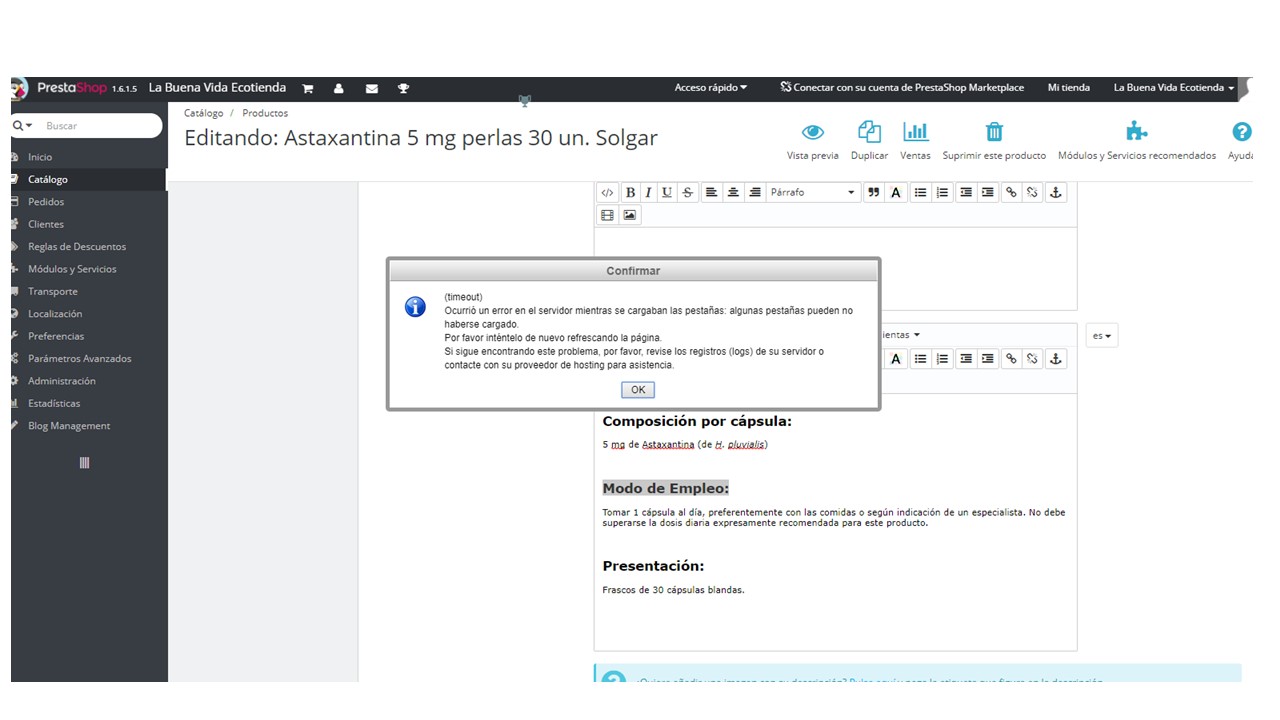Click Suprimir este producto trash icon
The image size is (1280, 720).
(x=994, y=132)
